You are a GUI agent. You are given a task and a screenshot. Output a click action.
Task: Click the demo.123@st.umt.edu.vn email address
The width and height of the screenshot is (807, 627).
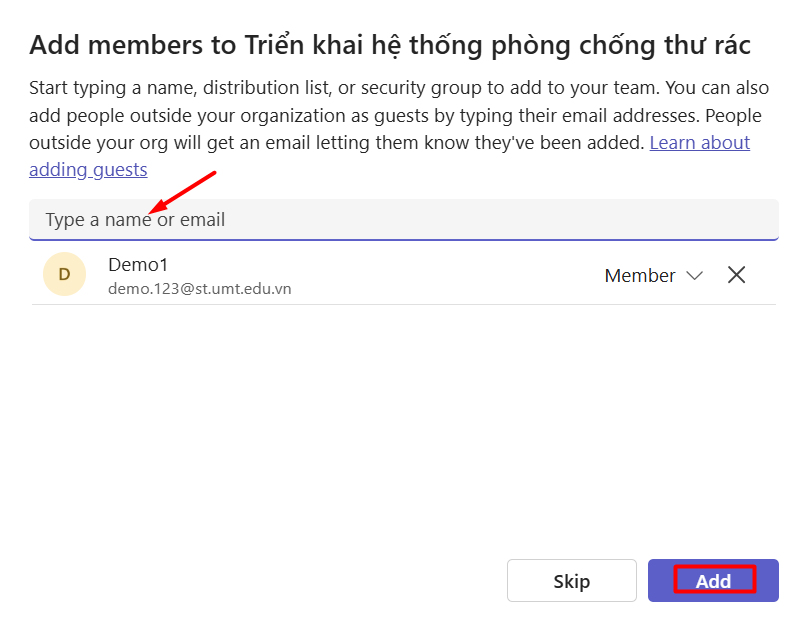[200, 289]
